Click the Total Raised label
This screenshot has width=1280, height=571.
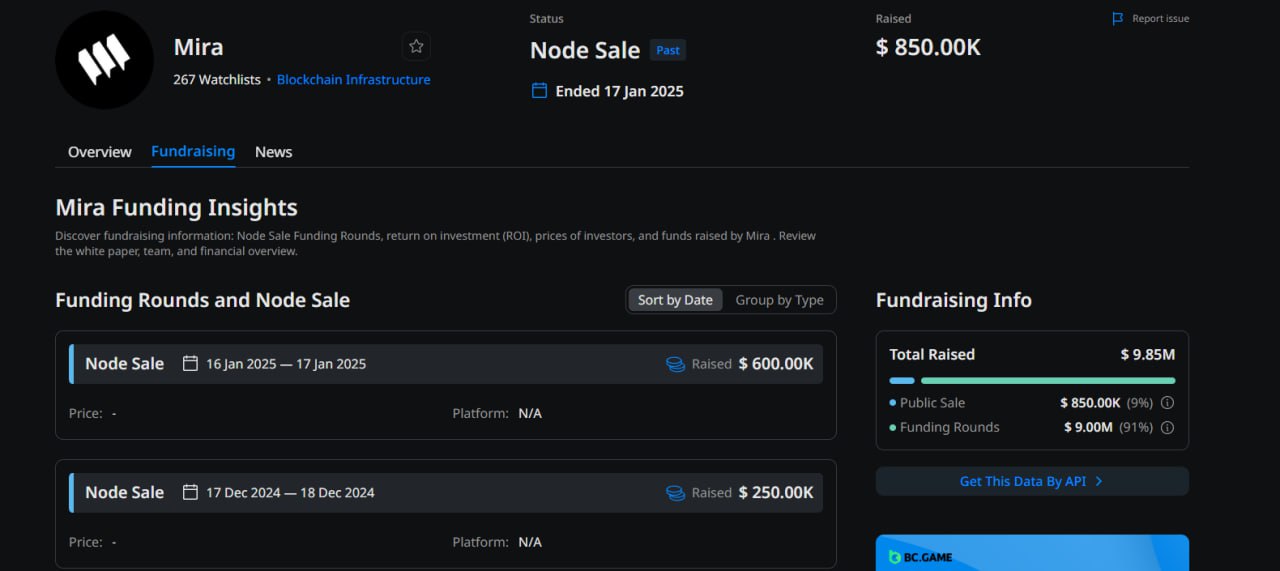932,354
